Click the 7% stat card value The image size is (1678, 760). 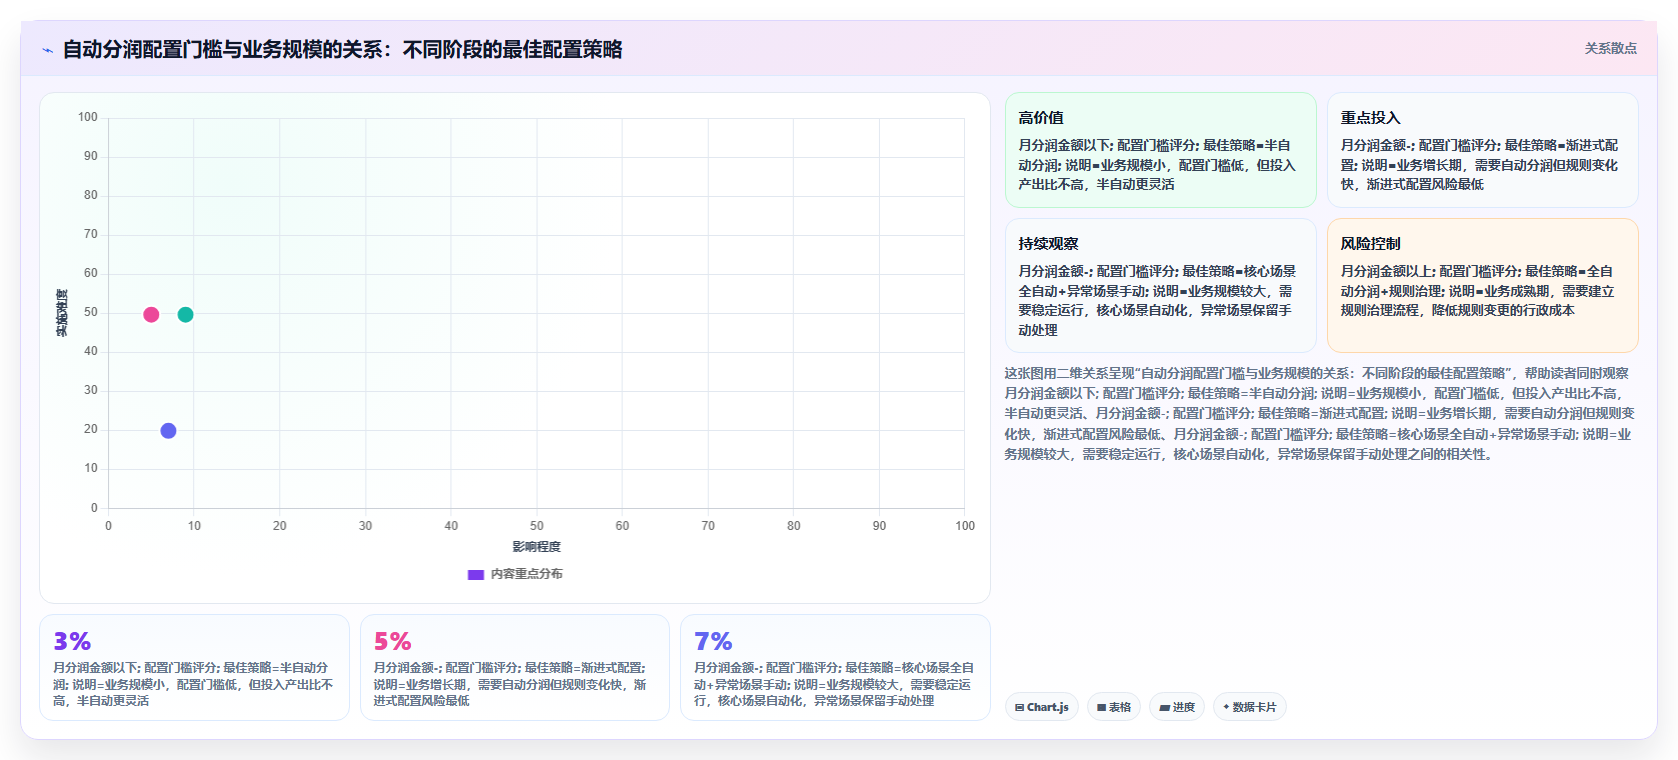713,641
